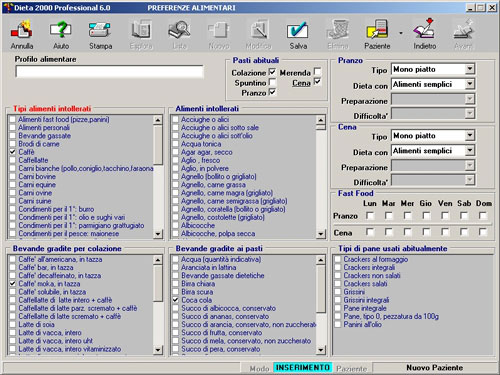Viewport: 500px width, 375px height.
Task: Select Panini all'olio bread item
Action: click(x=363, y=325)
